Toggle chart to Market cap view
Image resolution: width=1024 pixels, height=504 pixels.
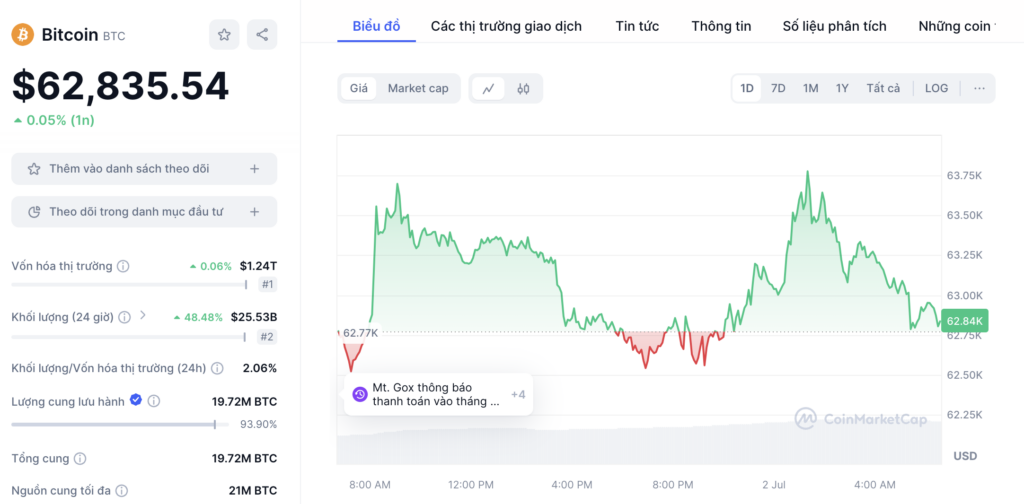[418, 89]
